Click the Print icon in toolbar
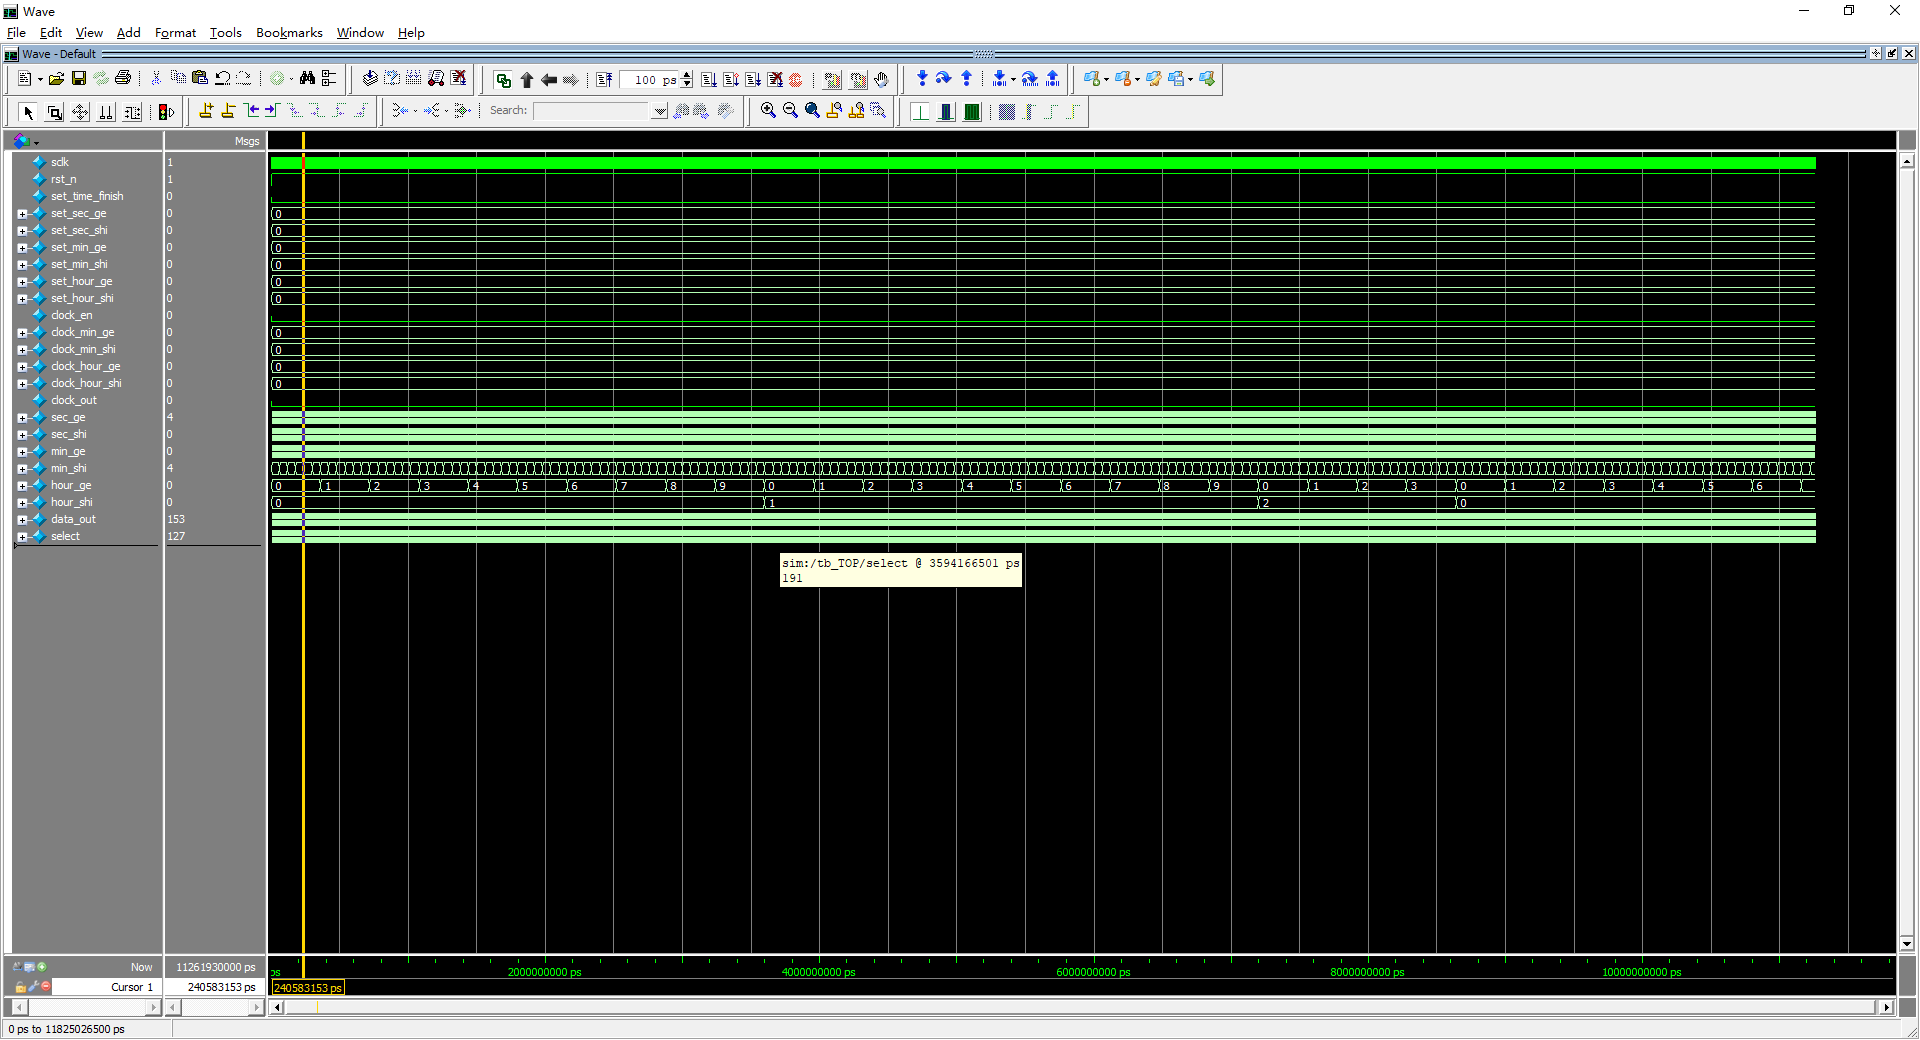Image resolution: width=1920 pixels, height=1040 pixels. (x=123, y=78)
